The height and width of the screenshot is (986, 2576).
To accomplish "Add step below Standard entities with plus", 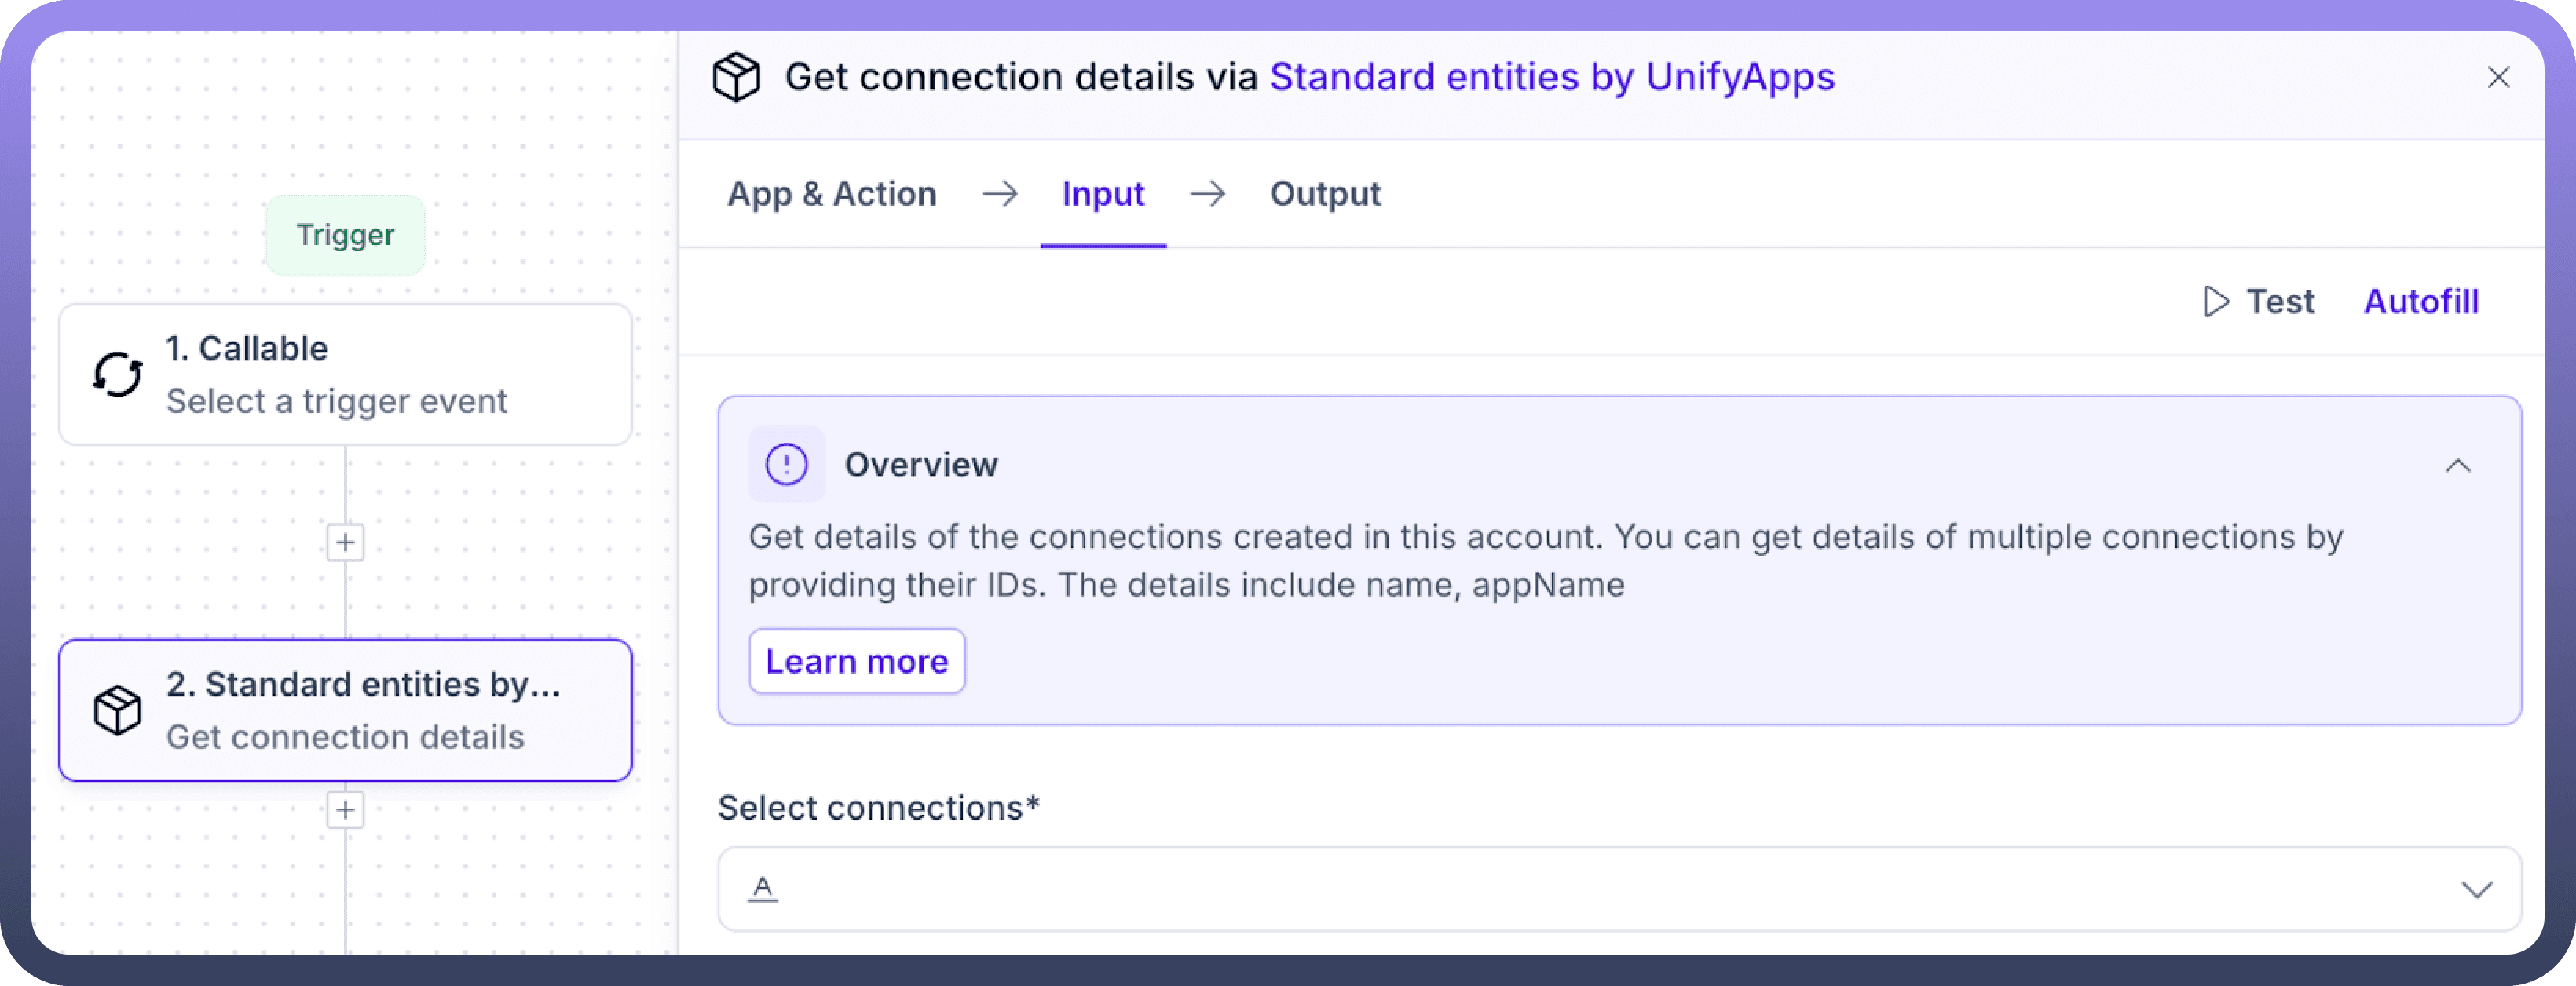I will pyautogui.click(x=345, y=809).
